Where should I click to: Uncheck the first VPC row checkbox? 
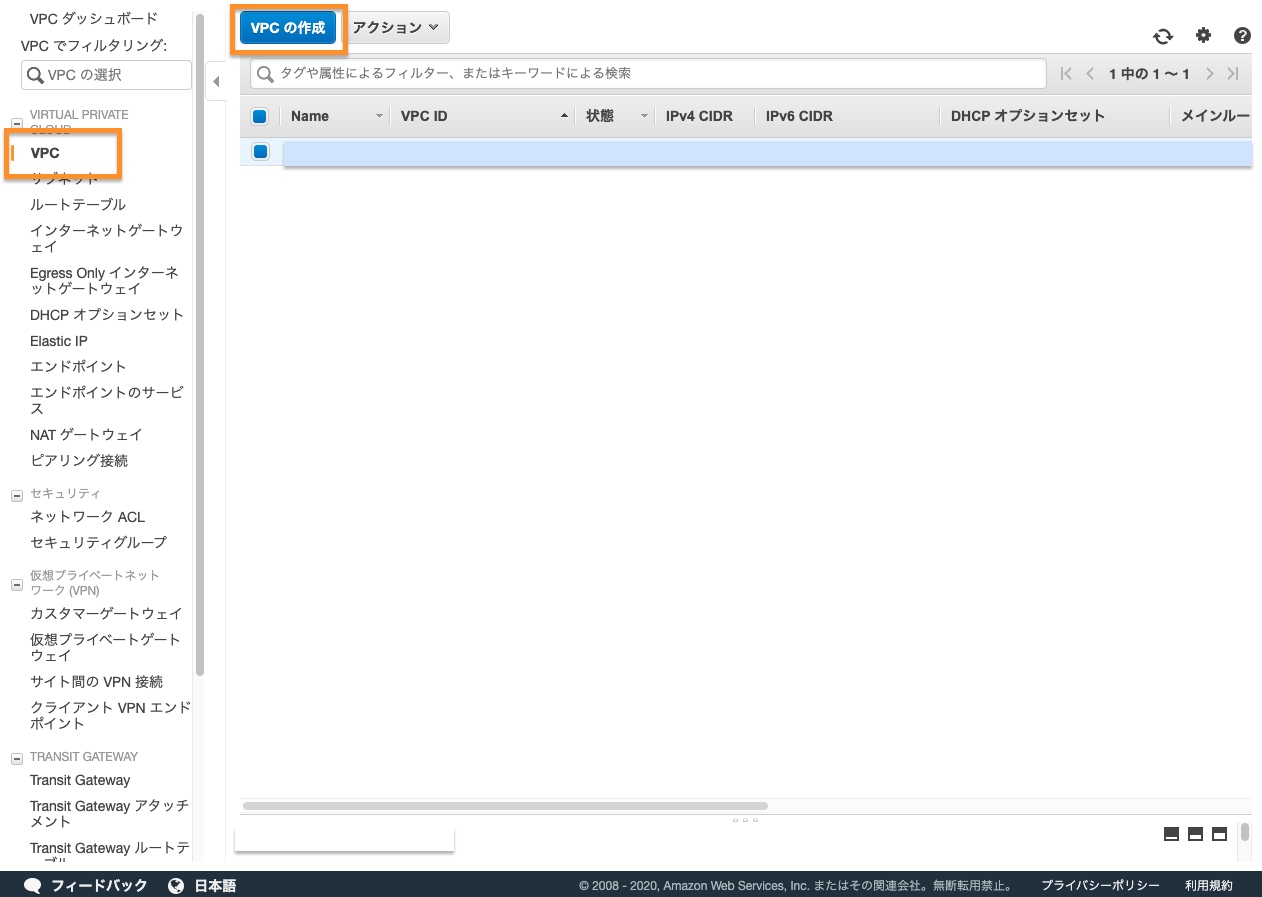pyautogui.click(x=260, y=152)
